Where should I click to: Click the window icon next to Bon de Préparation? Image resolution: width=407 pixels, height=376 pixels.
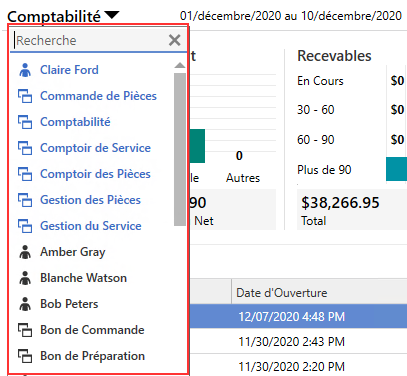(25, 356)
